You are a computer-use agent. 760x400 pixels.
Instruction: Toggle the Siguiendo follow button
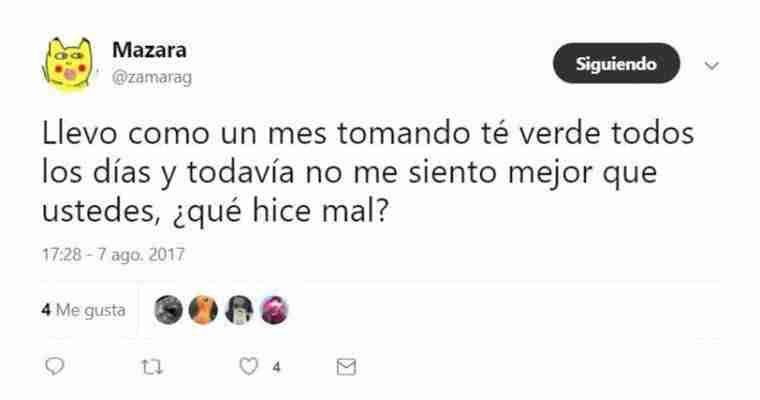coord(617,64)
